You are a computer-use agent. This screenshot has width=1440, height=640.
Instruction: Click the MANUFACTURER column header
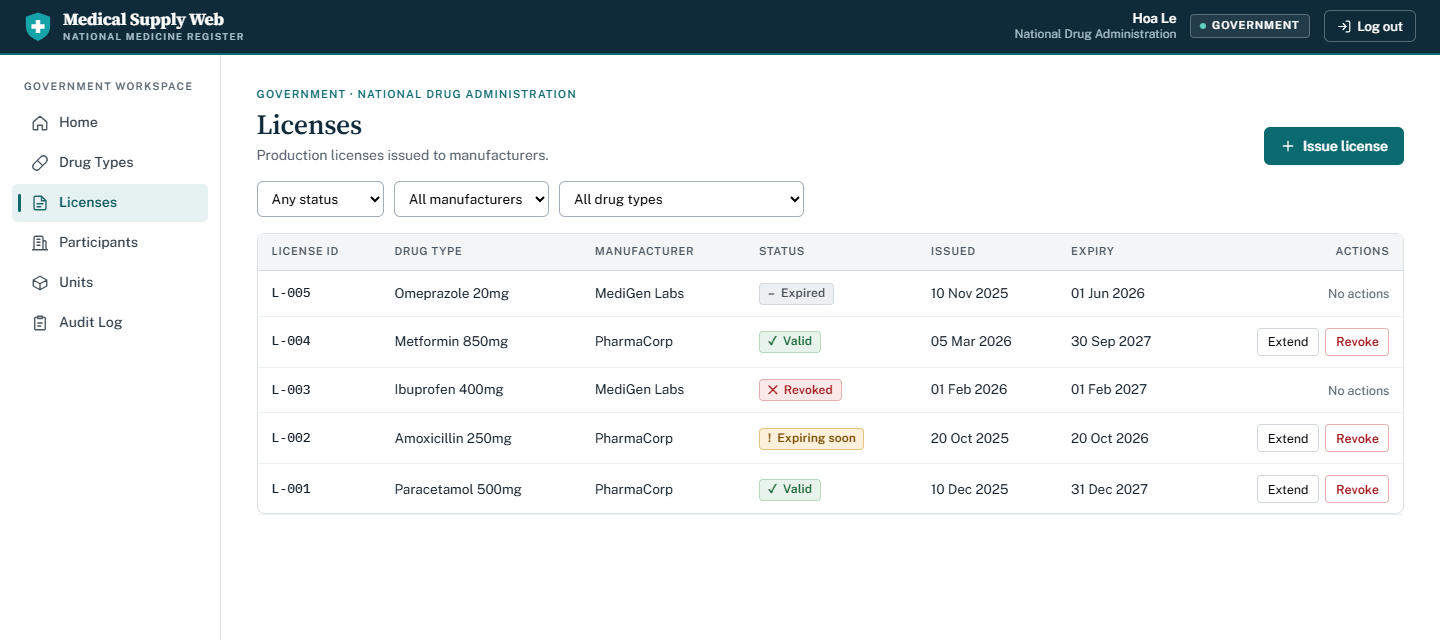[x=644, y=251]
